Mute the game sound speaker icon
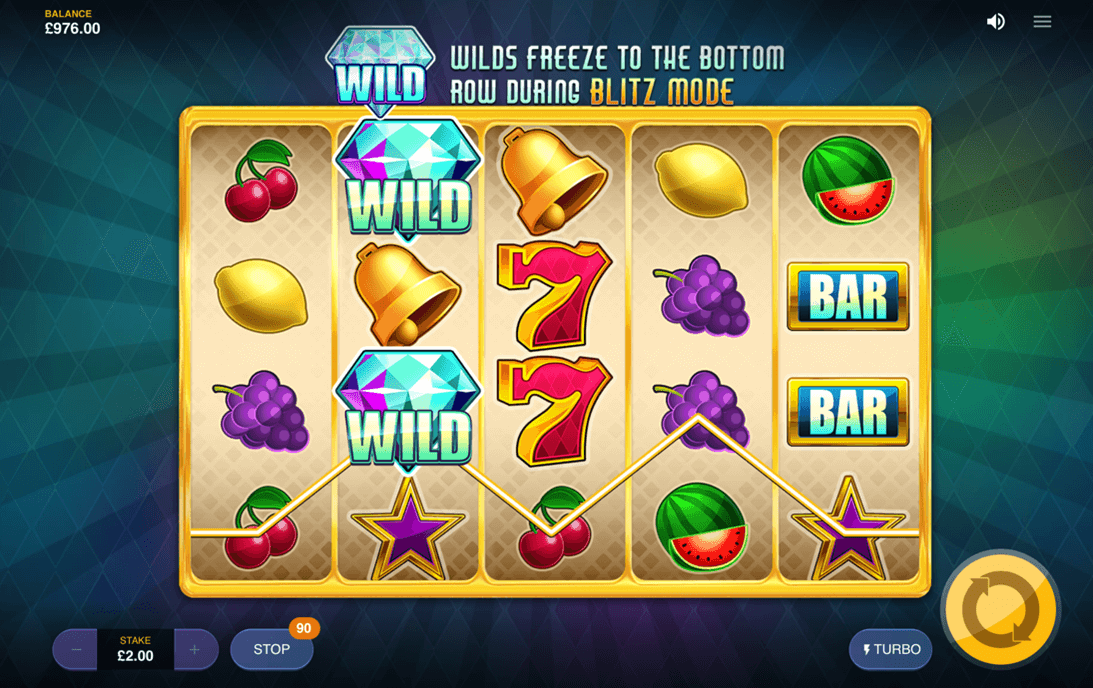The image size is (1093, 688). click(x=995, y=22)
